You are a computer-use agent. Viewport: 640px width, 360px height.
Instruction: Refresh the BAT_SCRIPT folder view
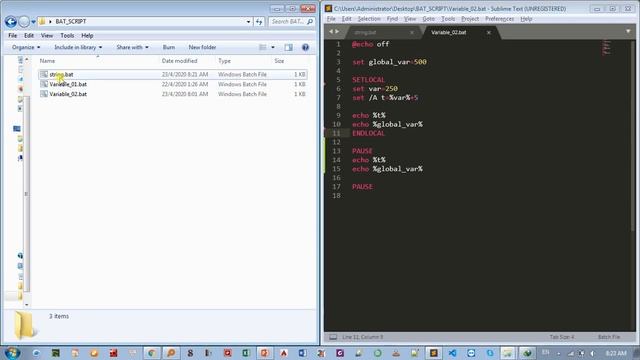(x=259, y=22)
